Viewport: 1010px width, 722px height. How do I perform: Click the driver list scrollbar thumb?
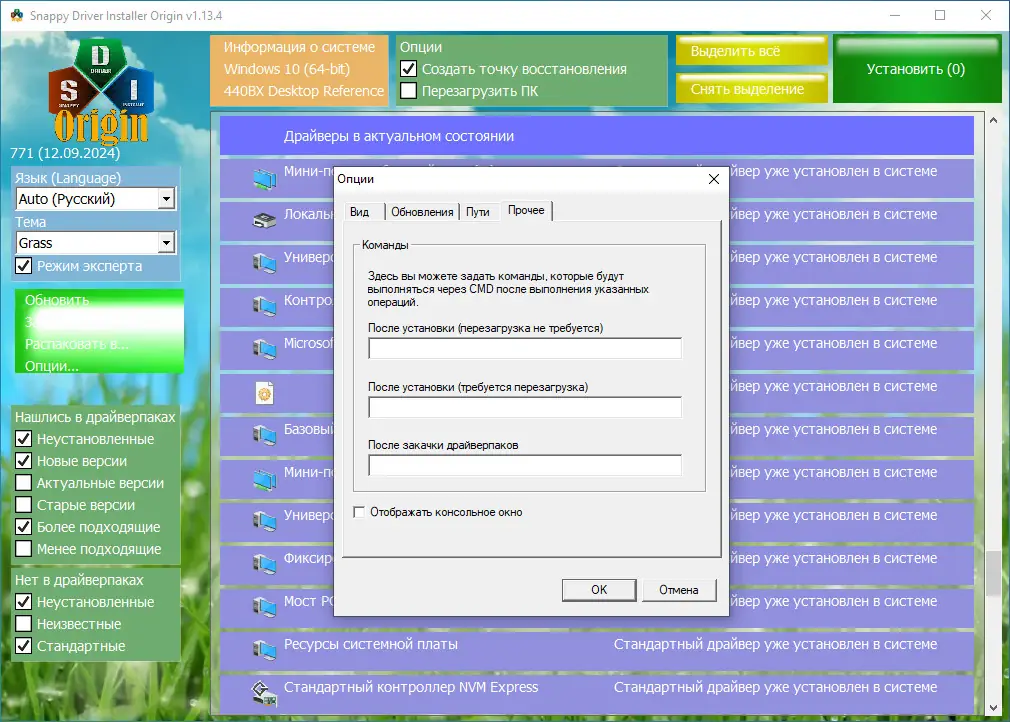pos(993,573)
